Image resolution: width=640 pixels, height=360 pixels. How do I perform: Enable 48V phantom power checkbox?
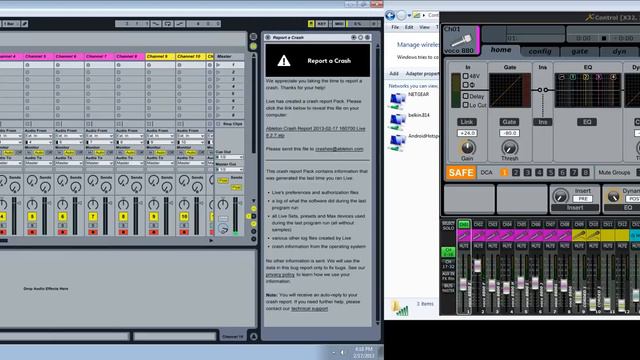coord(465,76)
